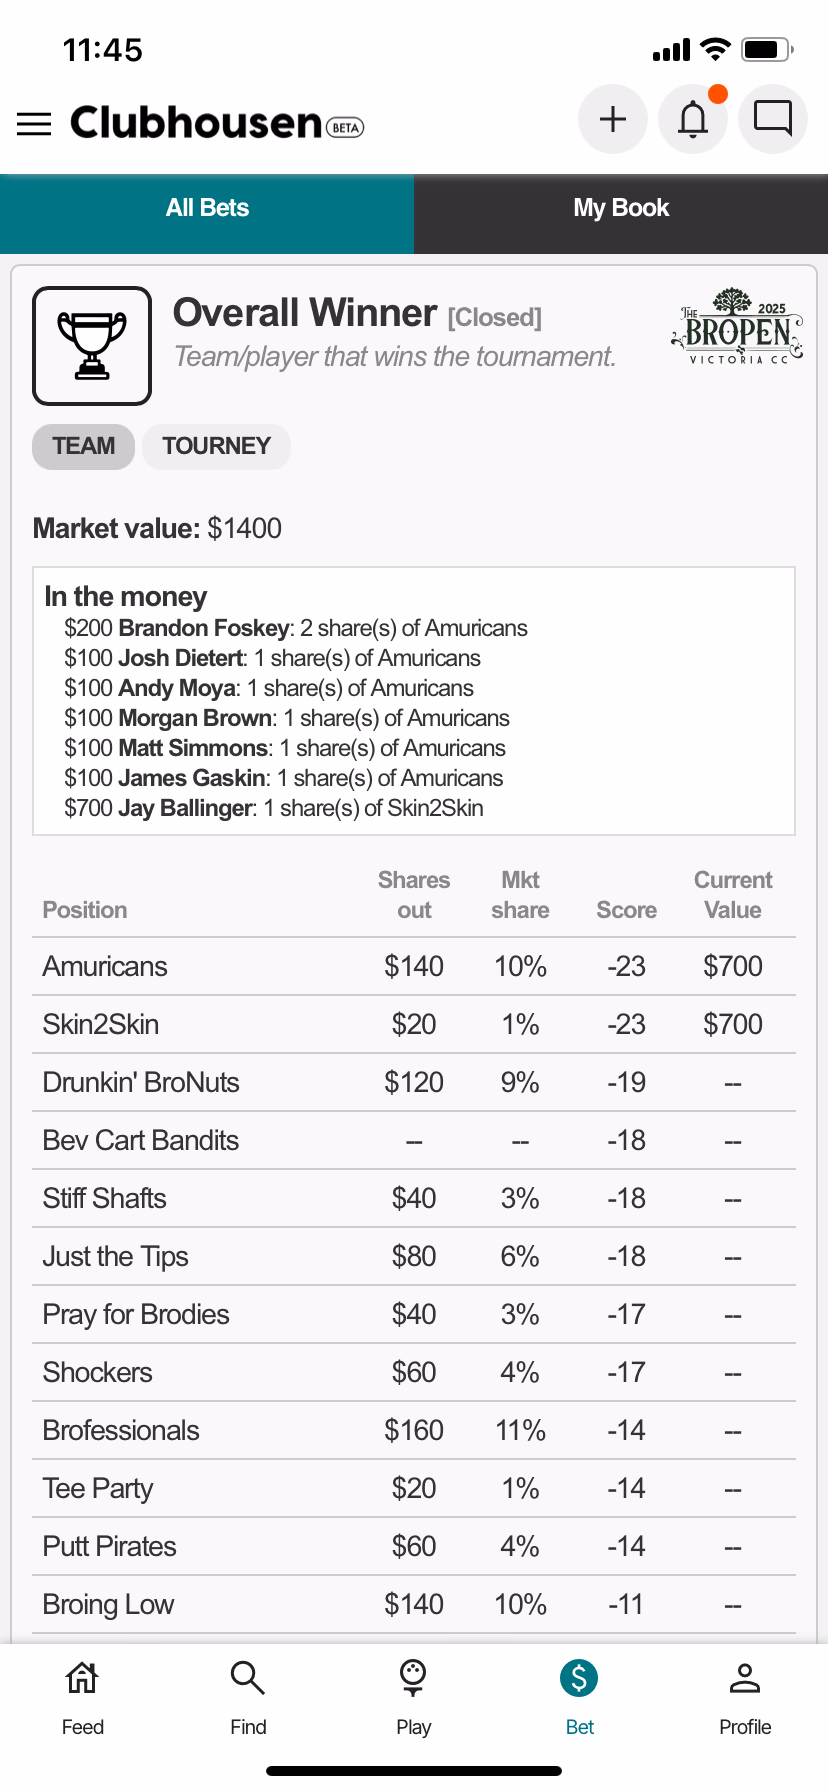Viewport: 828px width, 1792px height.
Task: Open notifications via the bell icon
Action: pos(692,118)
